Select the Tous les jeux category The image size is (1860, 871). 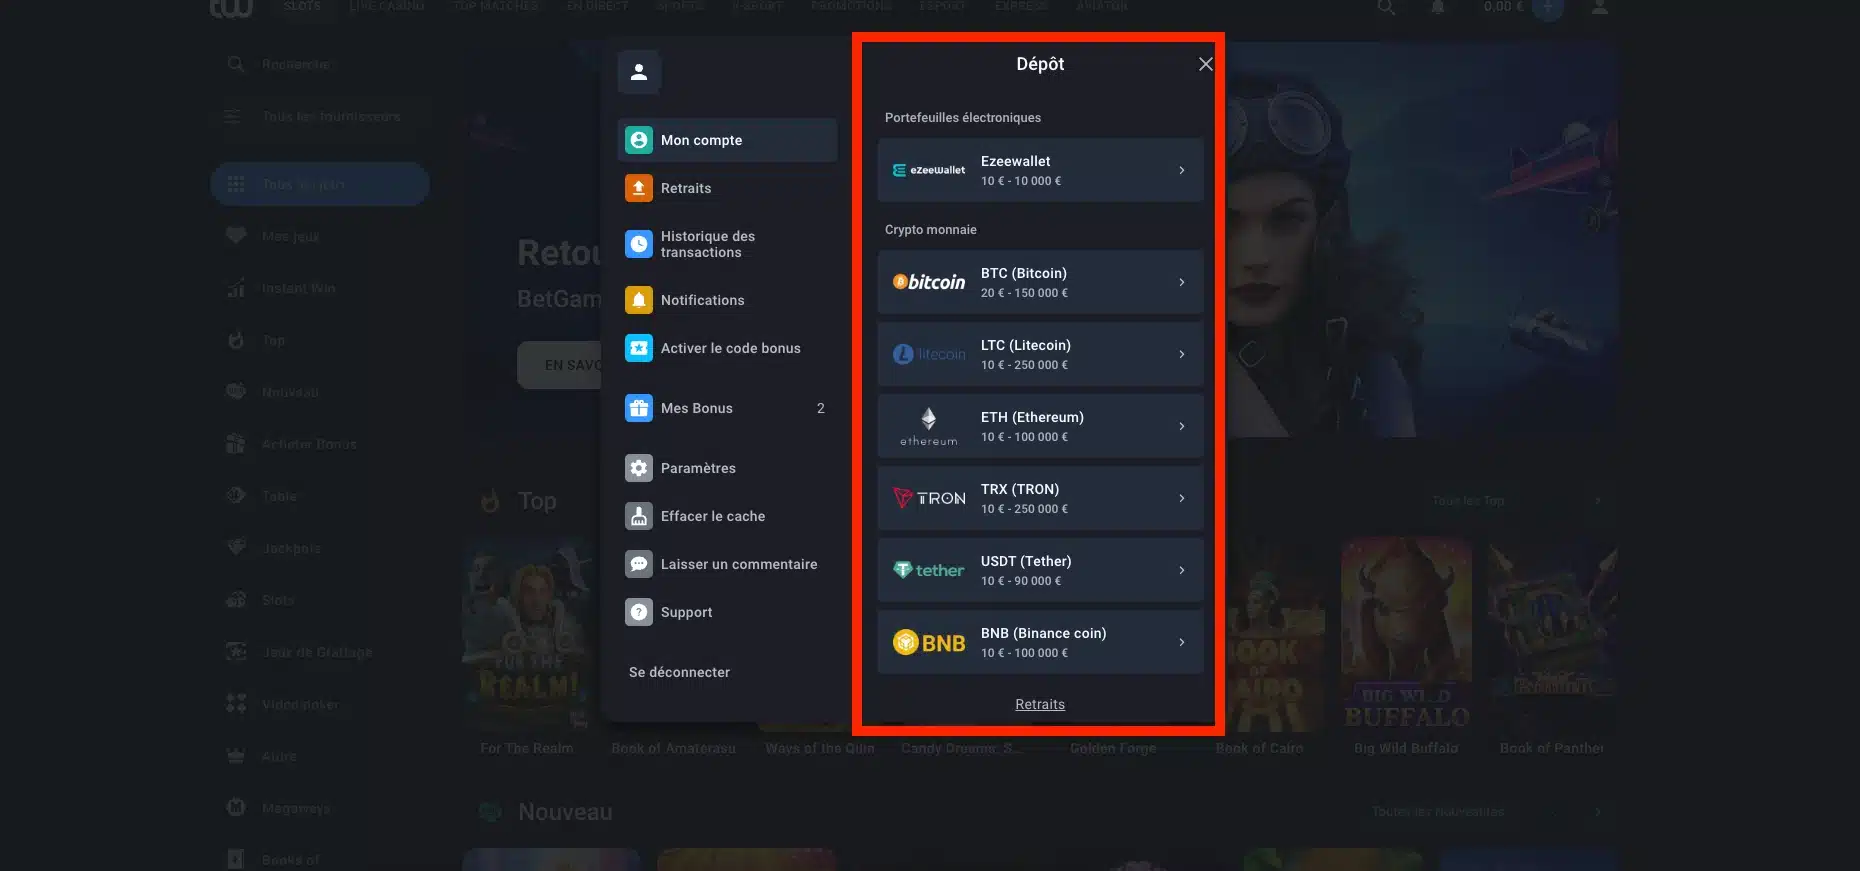coord(320,184)
